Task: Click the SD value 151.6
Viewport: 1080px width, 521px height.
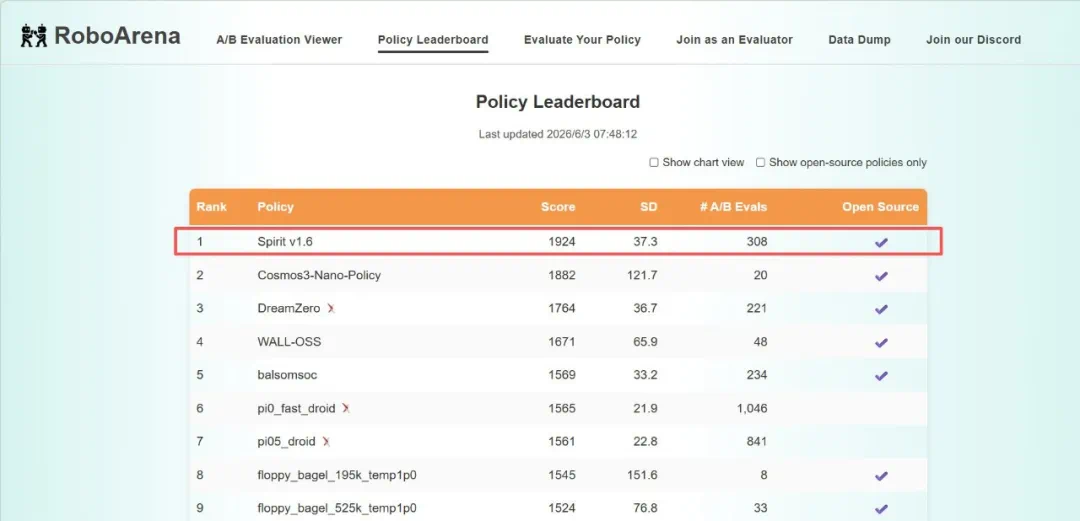Action: tap(643, 475)
